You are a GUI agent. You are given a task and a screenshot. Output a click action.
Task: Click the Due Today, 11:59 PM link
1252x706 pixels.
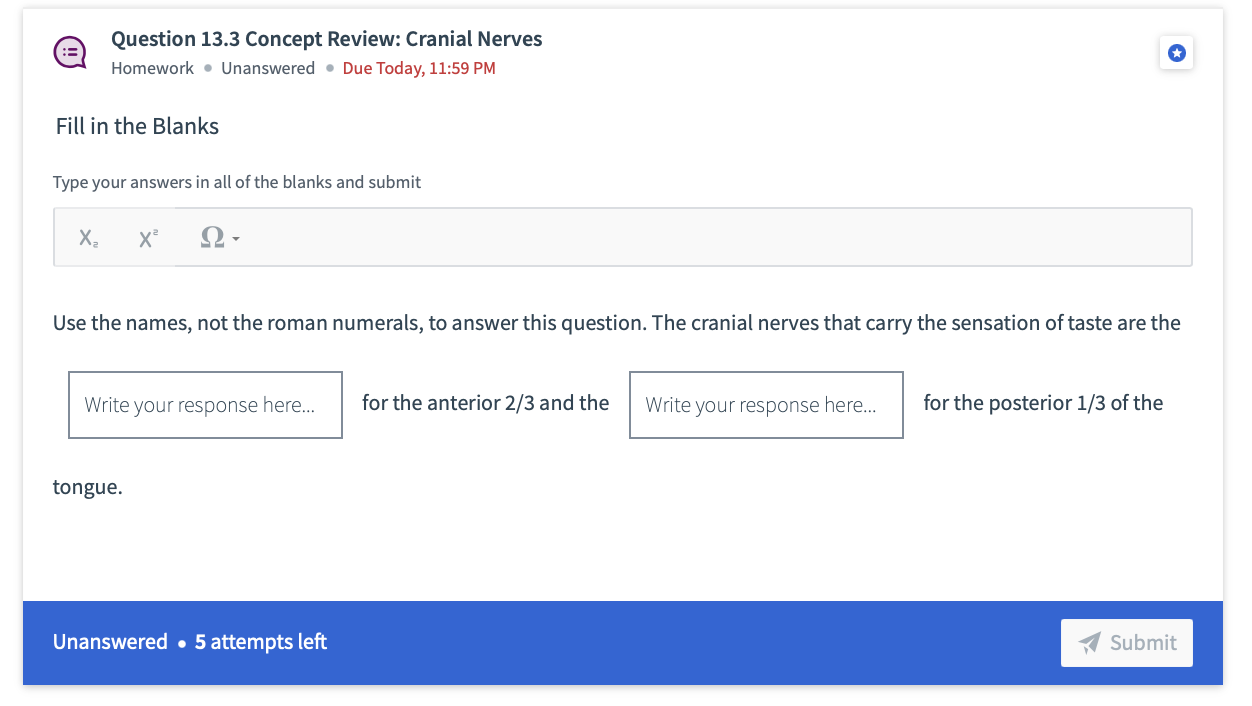(419, 68)
